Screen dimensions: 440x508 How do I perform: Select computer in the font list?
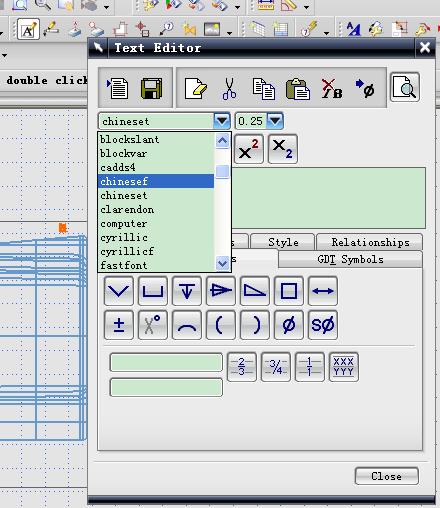[156, 223]
